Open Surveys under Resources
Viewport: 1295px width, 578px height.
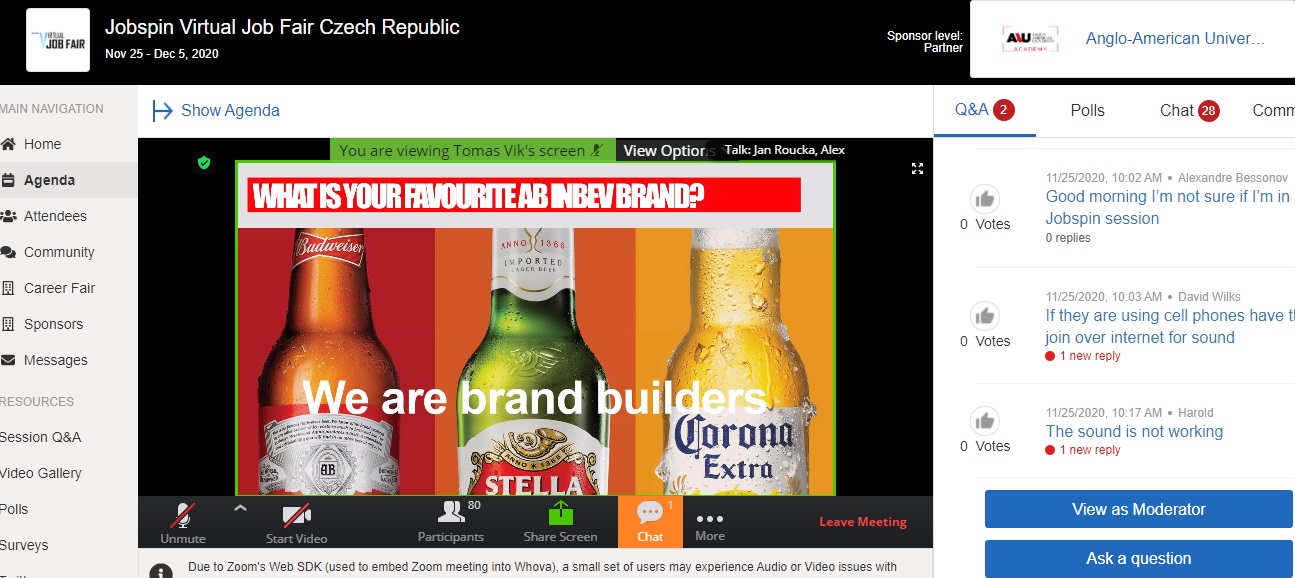click(x=24, y=545)
